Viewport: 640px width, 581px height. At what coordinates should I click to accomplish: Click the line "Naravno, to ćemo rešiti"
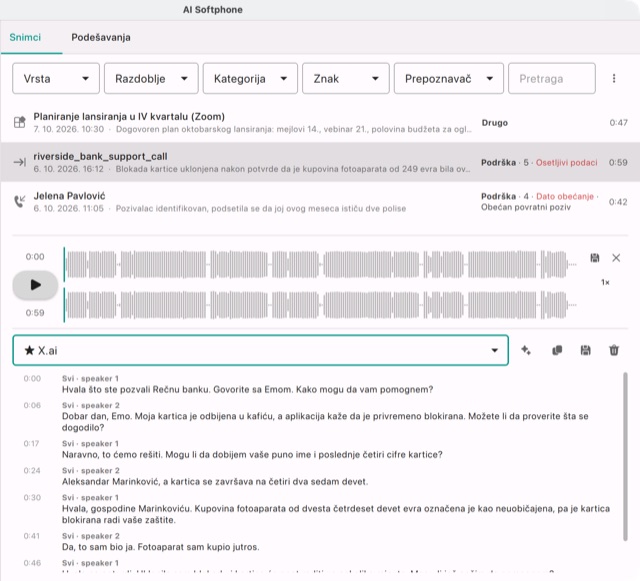[252, 455]
